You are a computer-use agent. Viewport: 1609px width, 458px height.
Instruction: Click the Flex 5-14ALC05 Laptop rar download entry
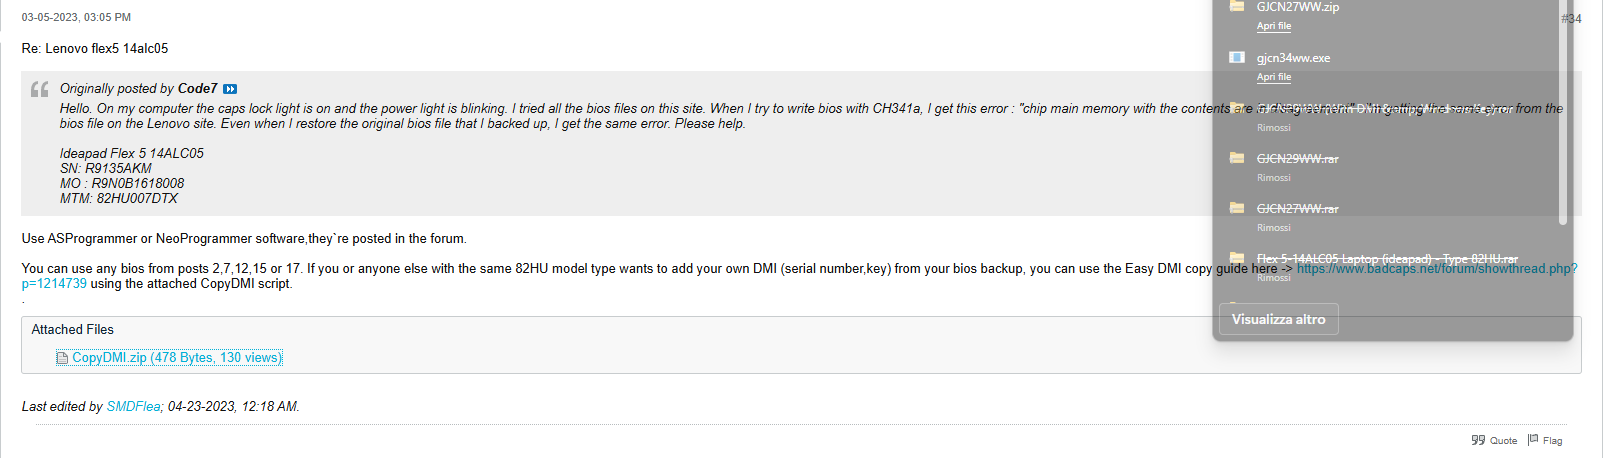(1386, 259)
